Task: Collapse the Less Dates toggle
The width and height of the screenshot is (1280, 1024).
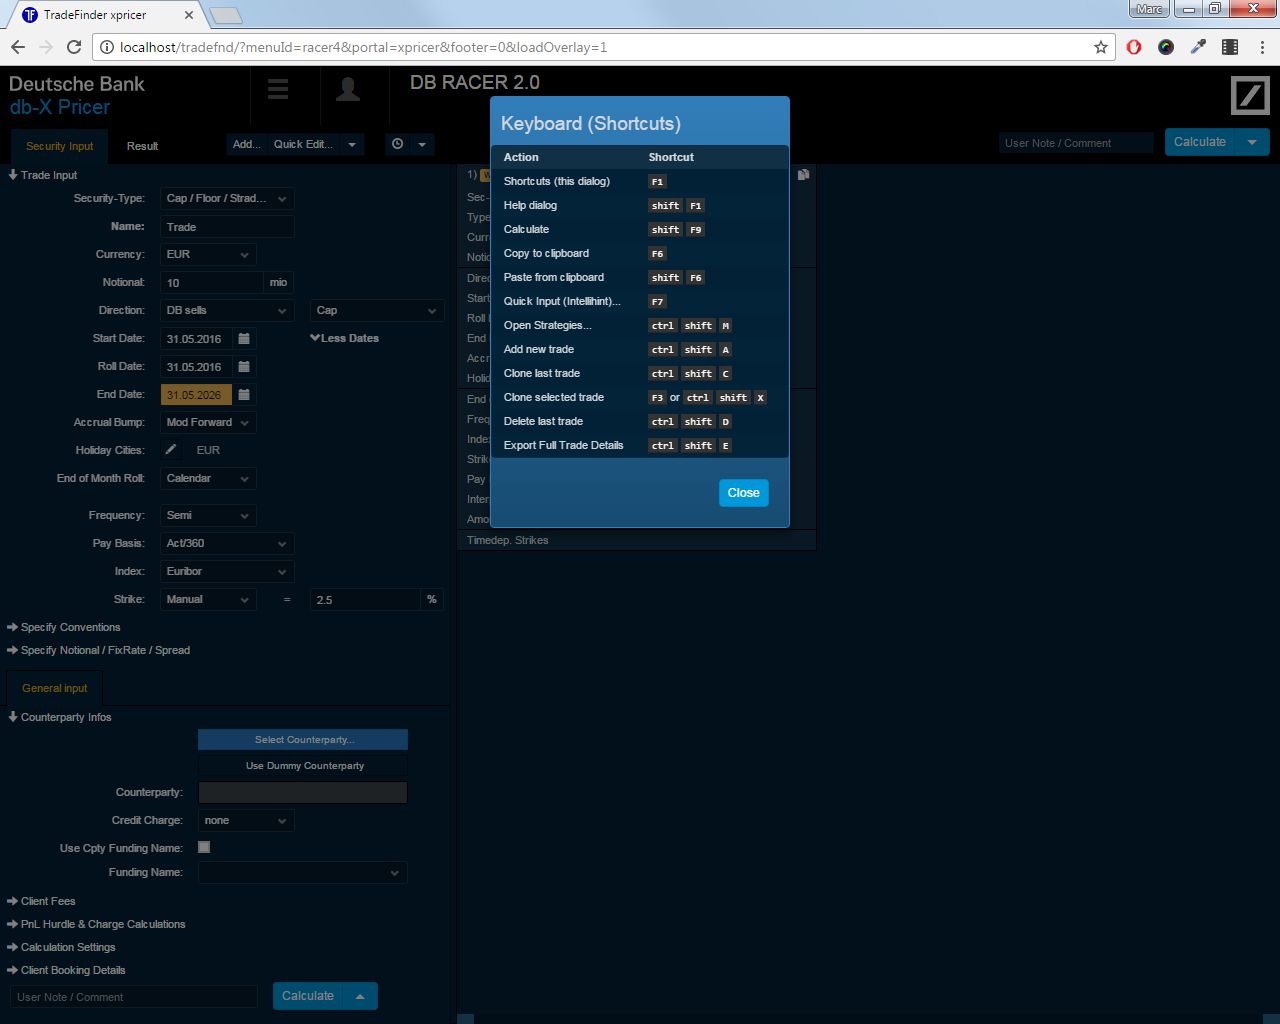Action: click(x=344, y=338)
